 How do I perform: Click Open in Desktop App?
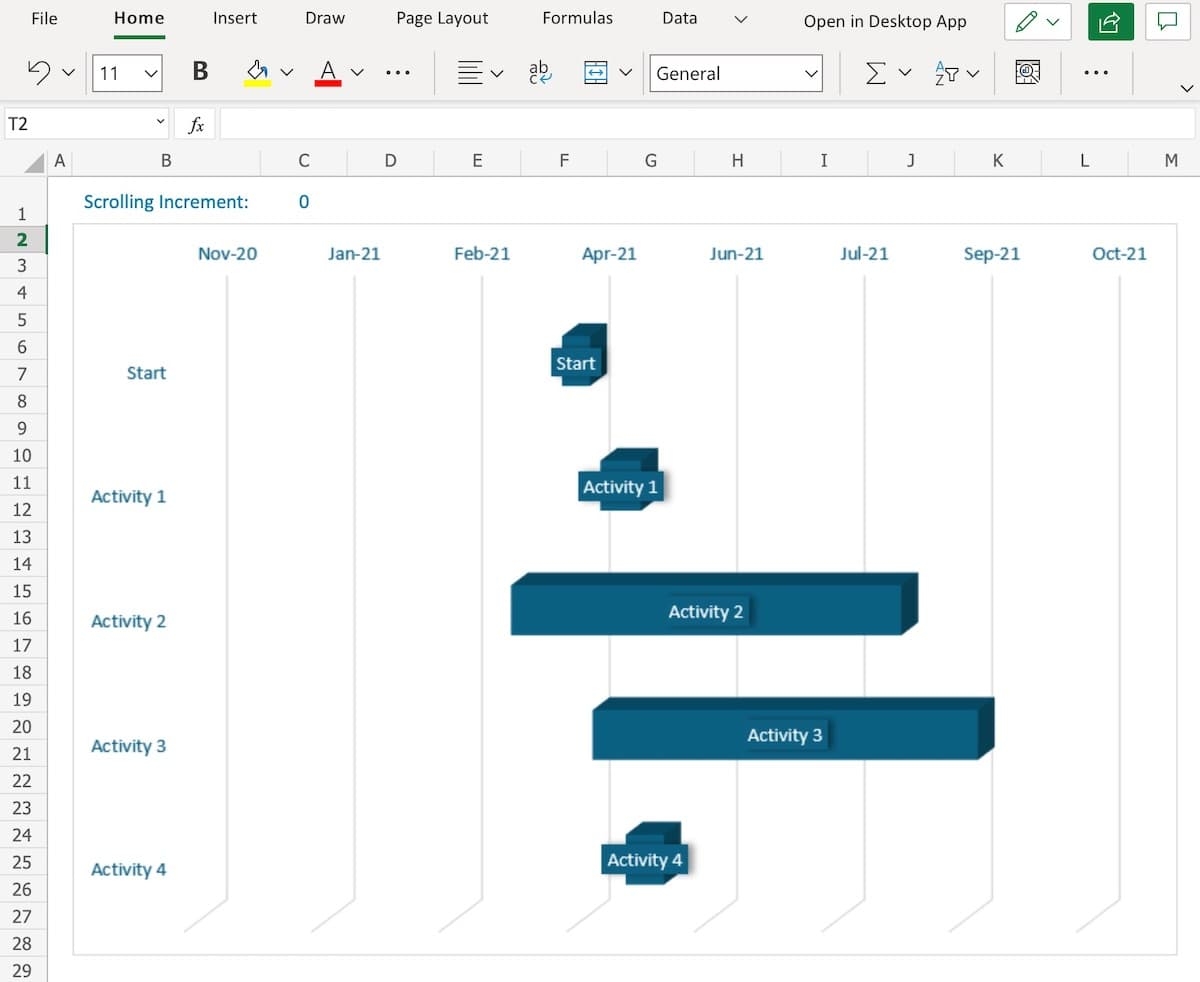click(884, 21)
